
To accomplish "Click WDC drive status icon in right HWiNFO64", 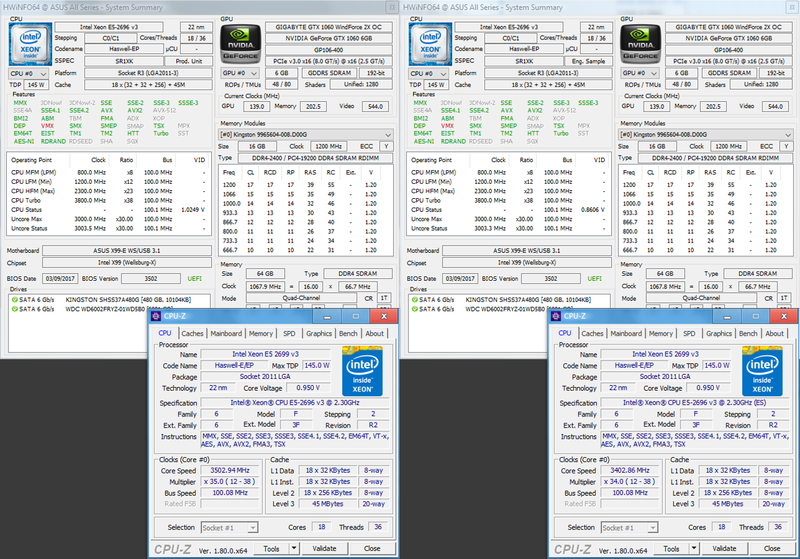I will pyautogui.click(x=415, y=309).
